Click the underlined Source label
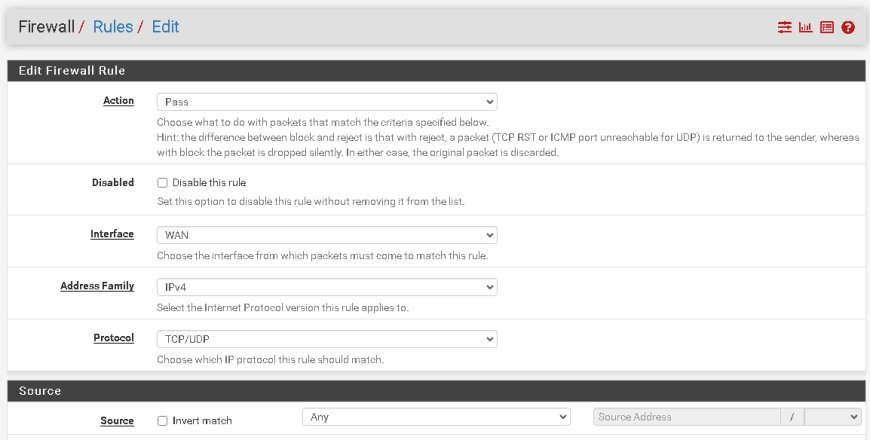Viewport: 870px width, 440px height. (x=117, y=421)
